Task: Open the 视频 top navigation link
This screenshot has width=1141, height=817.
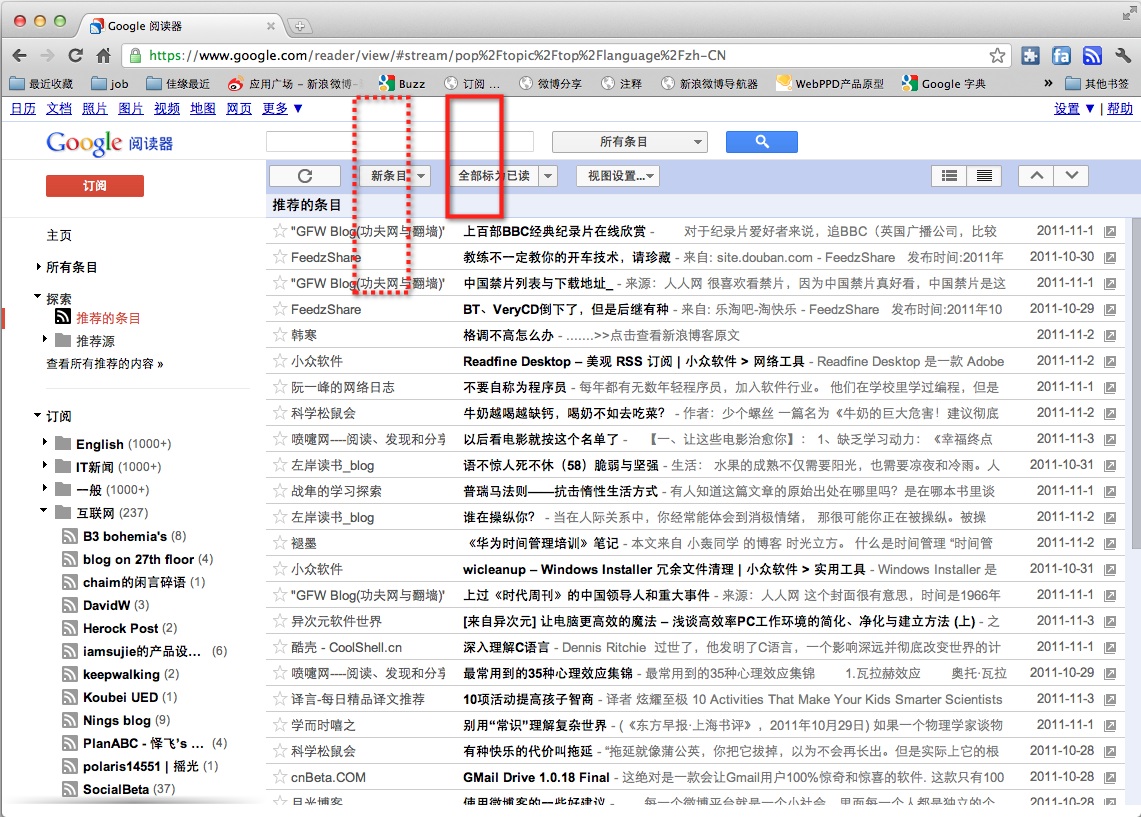Action: click(x=167, y=108)
